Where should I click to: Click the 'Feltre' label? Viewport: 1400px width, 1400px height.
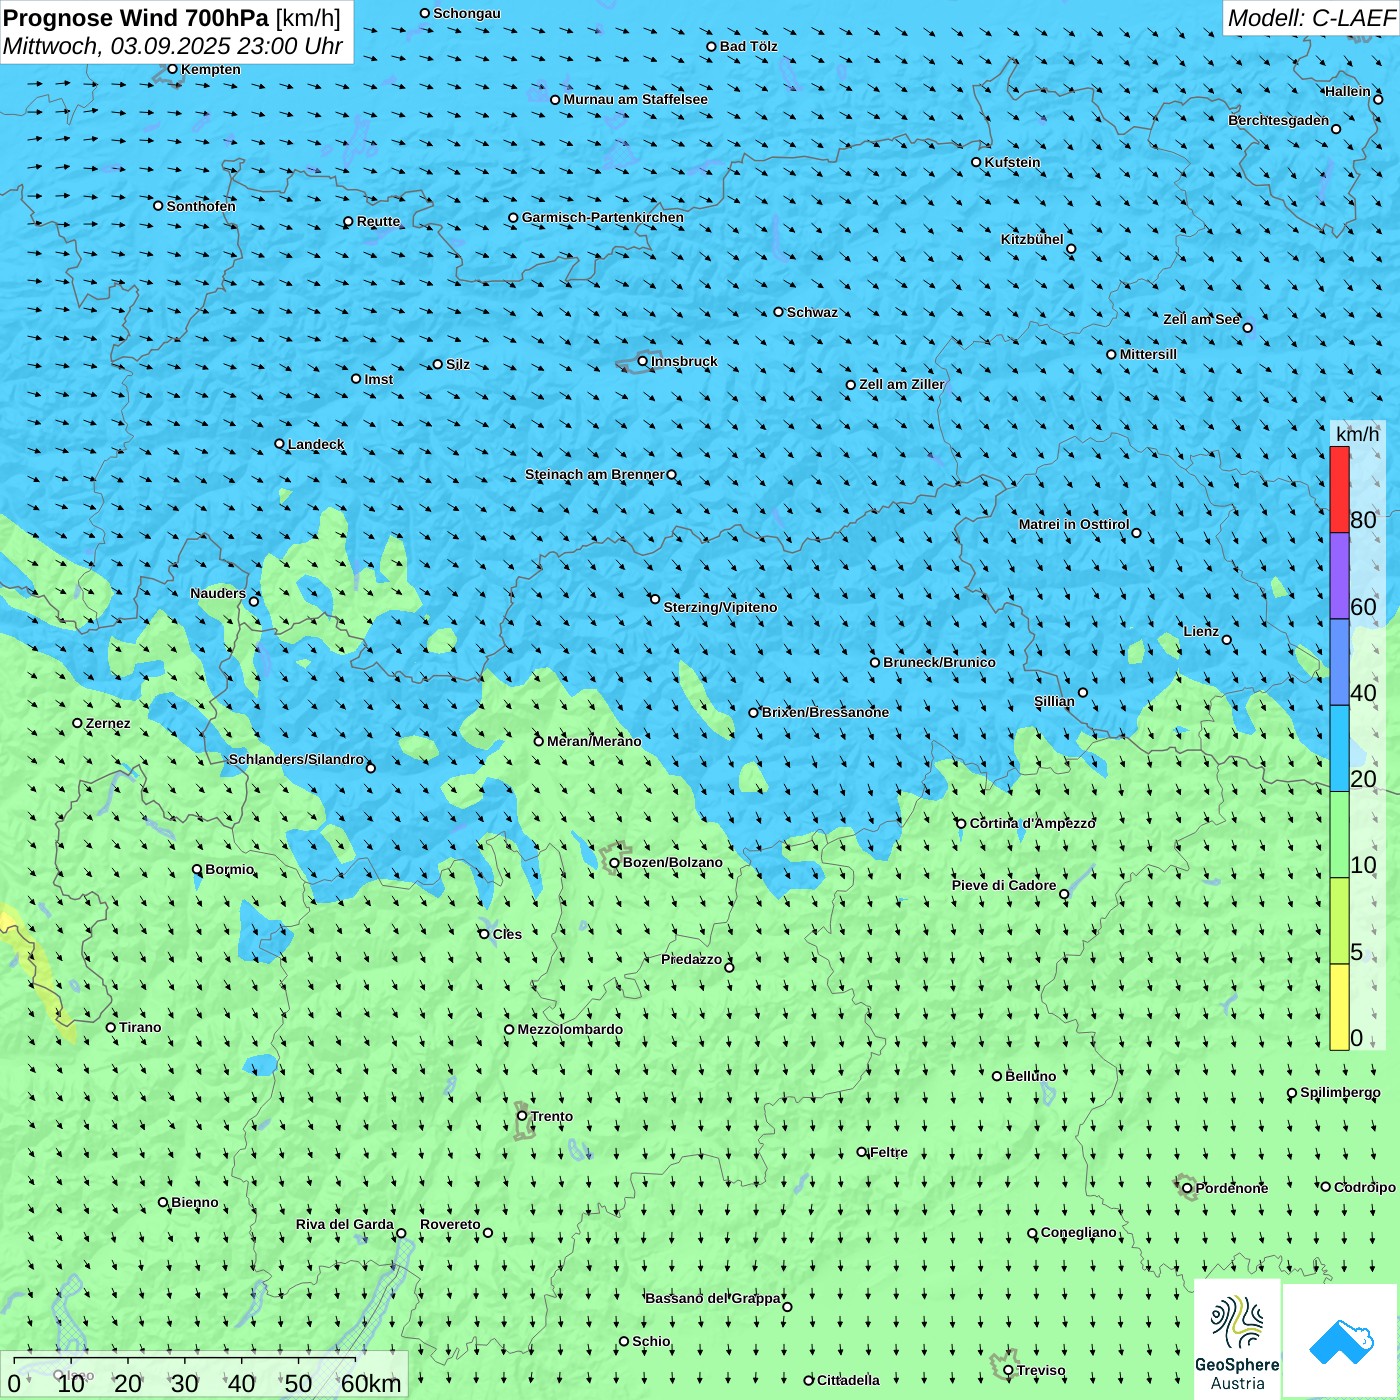pyautogui.click(x=889, y=1152)
